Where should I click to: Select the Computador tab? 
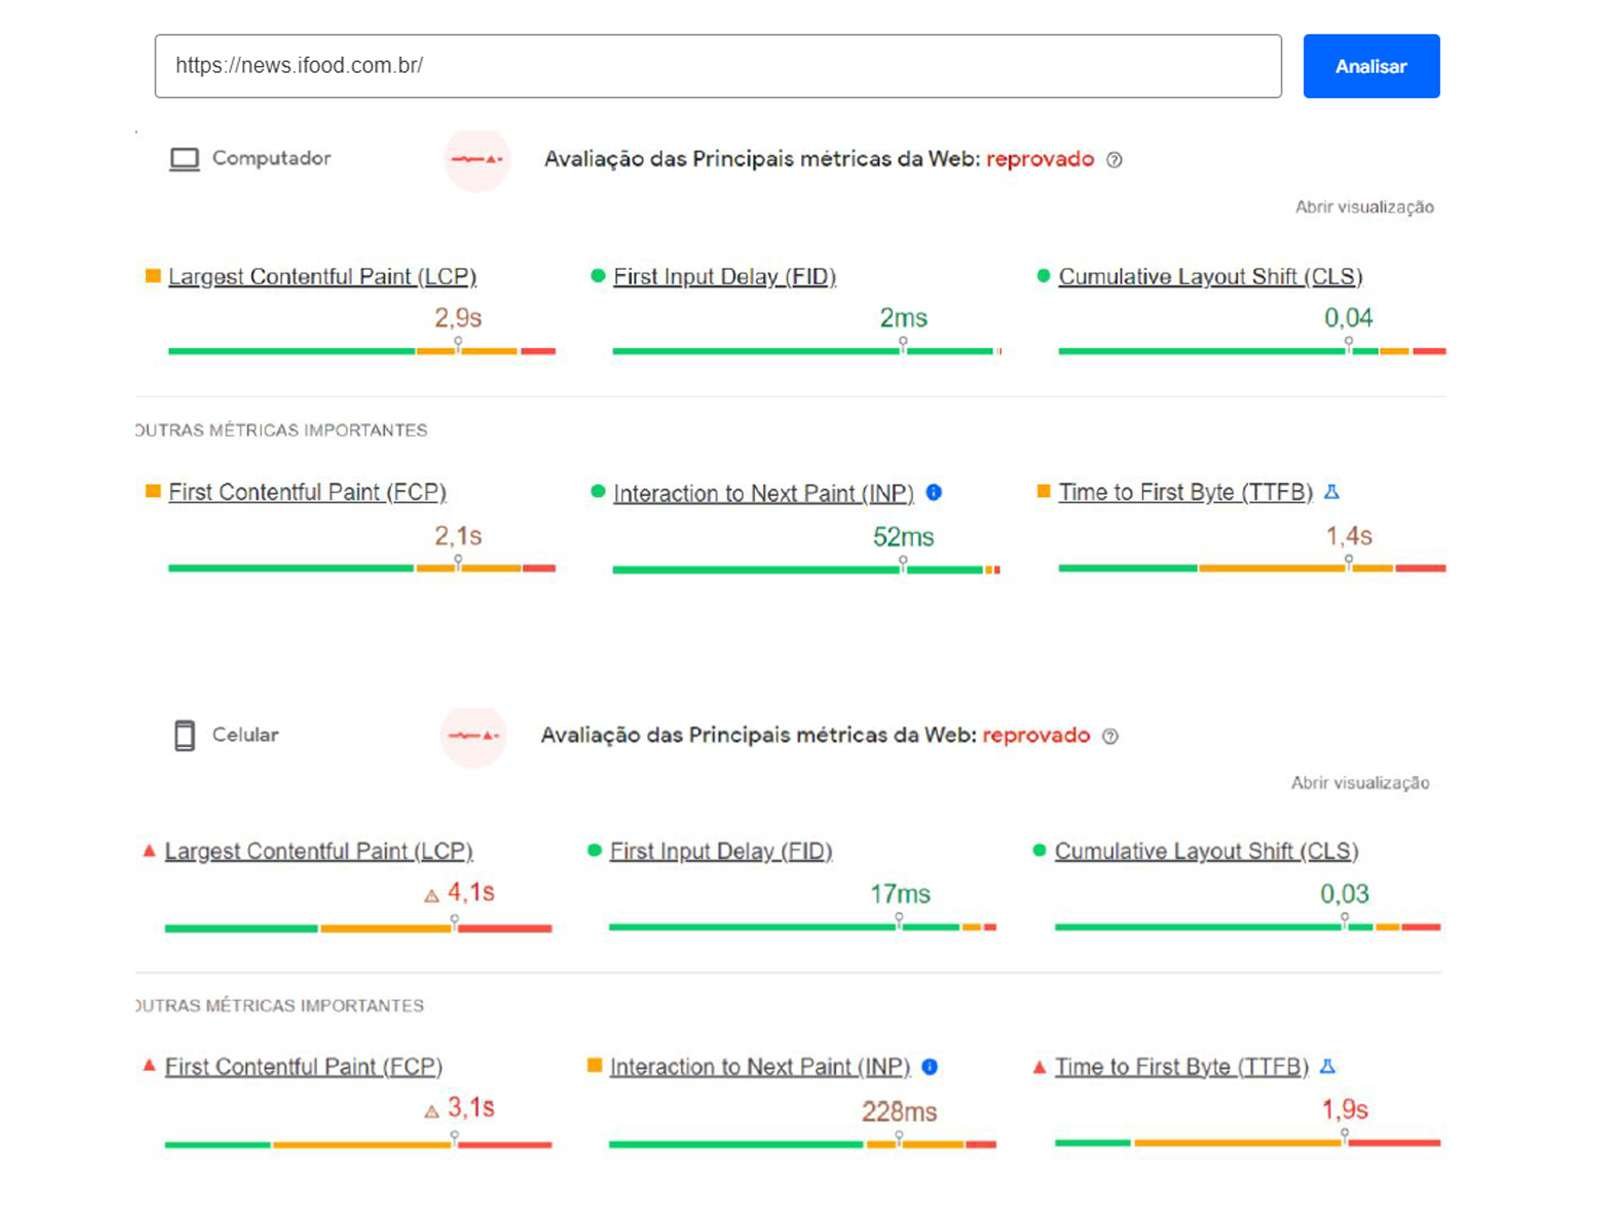[251, 158]
